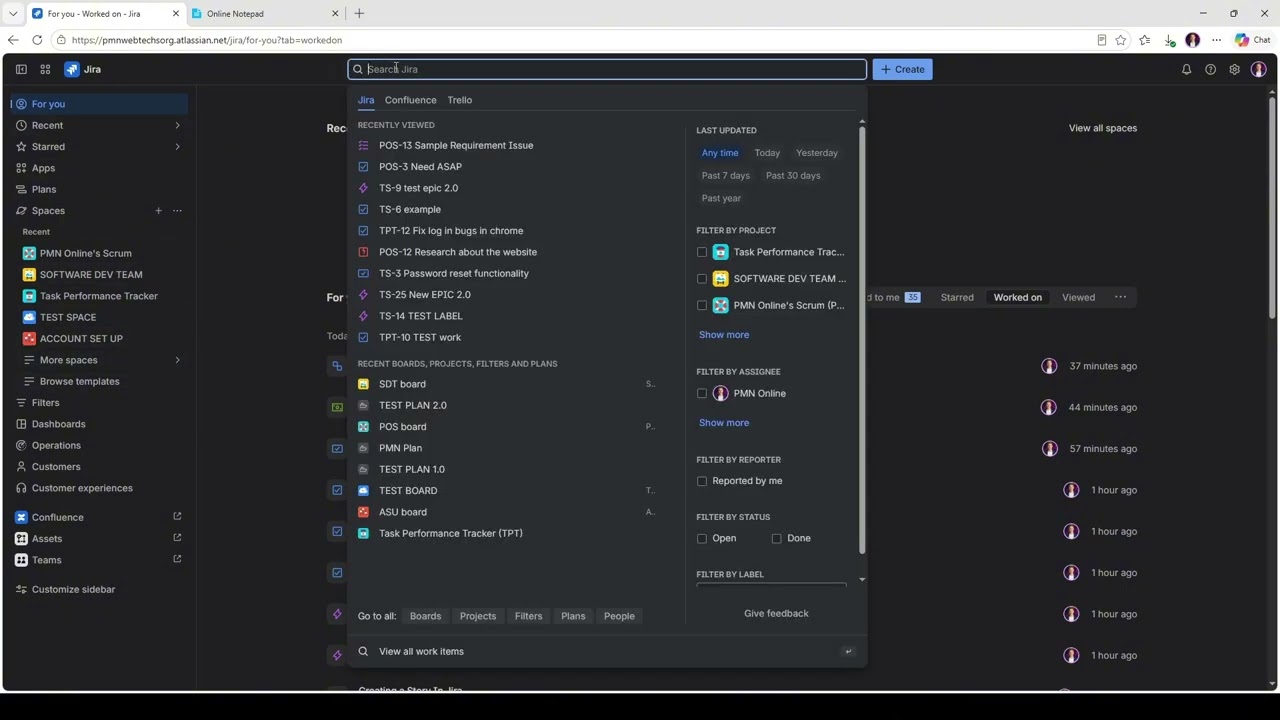The width and height of the screenshot is (1280, 720).
Task: Show more project filters
Action: (724, 335)
